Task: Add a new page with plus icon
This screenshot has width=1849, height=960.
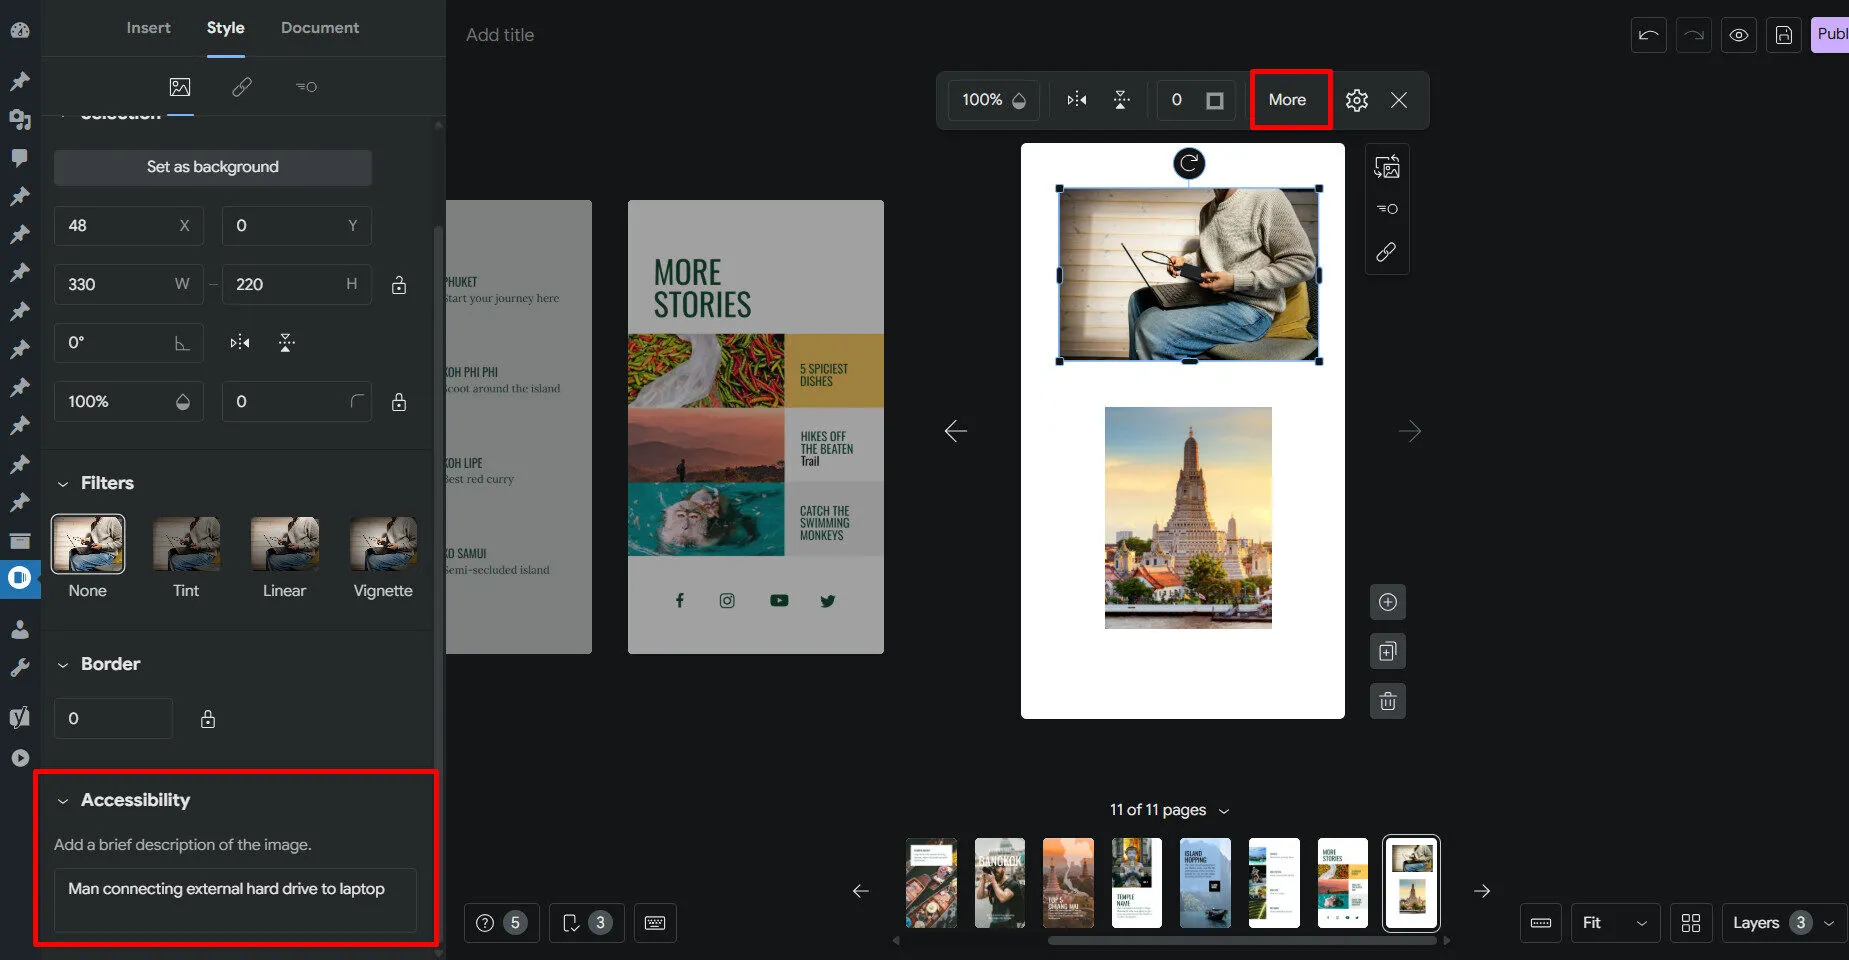Action: point(1387,602)
